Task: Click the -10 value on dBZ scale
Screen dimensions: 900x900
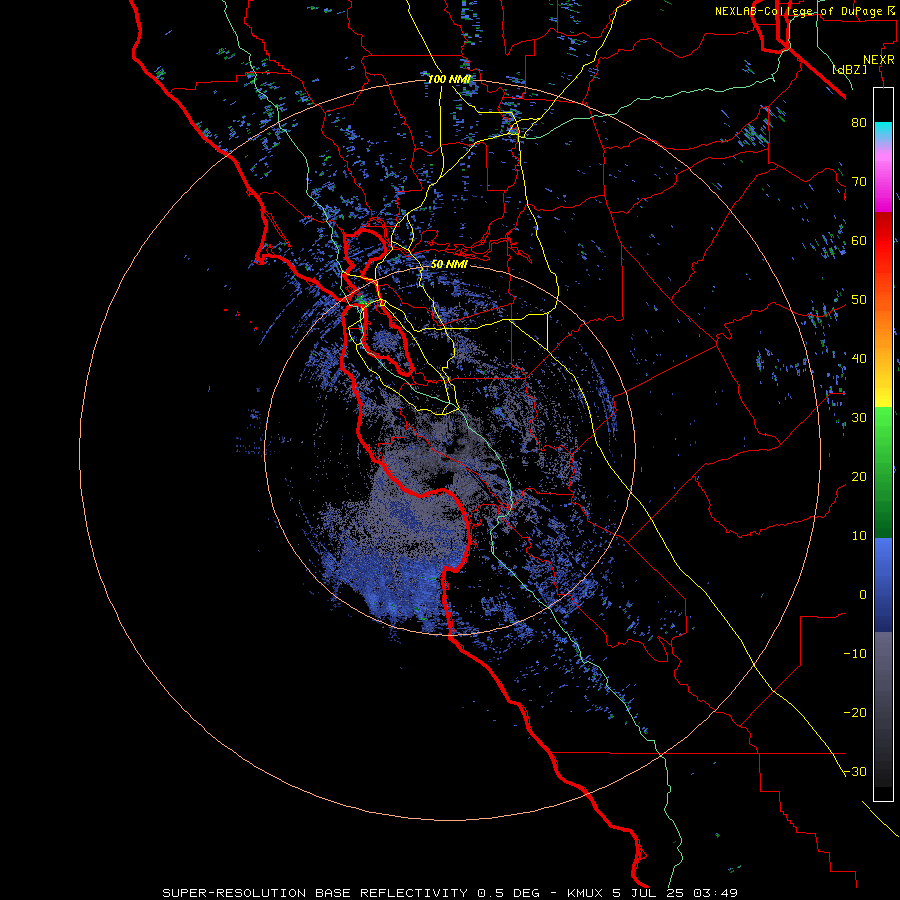Action: pyautogui.click(x=855, y=653)
